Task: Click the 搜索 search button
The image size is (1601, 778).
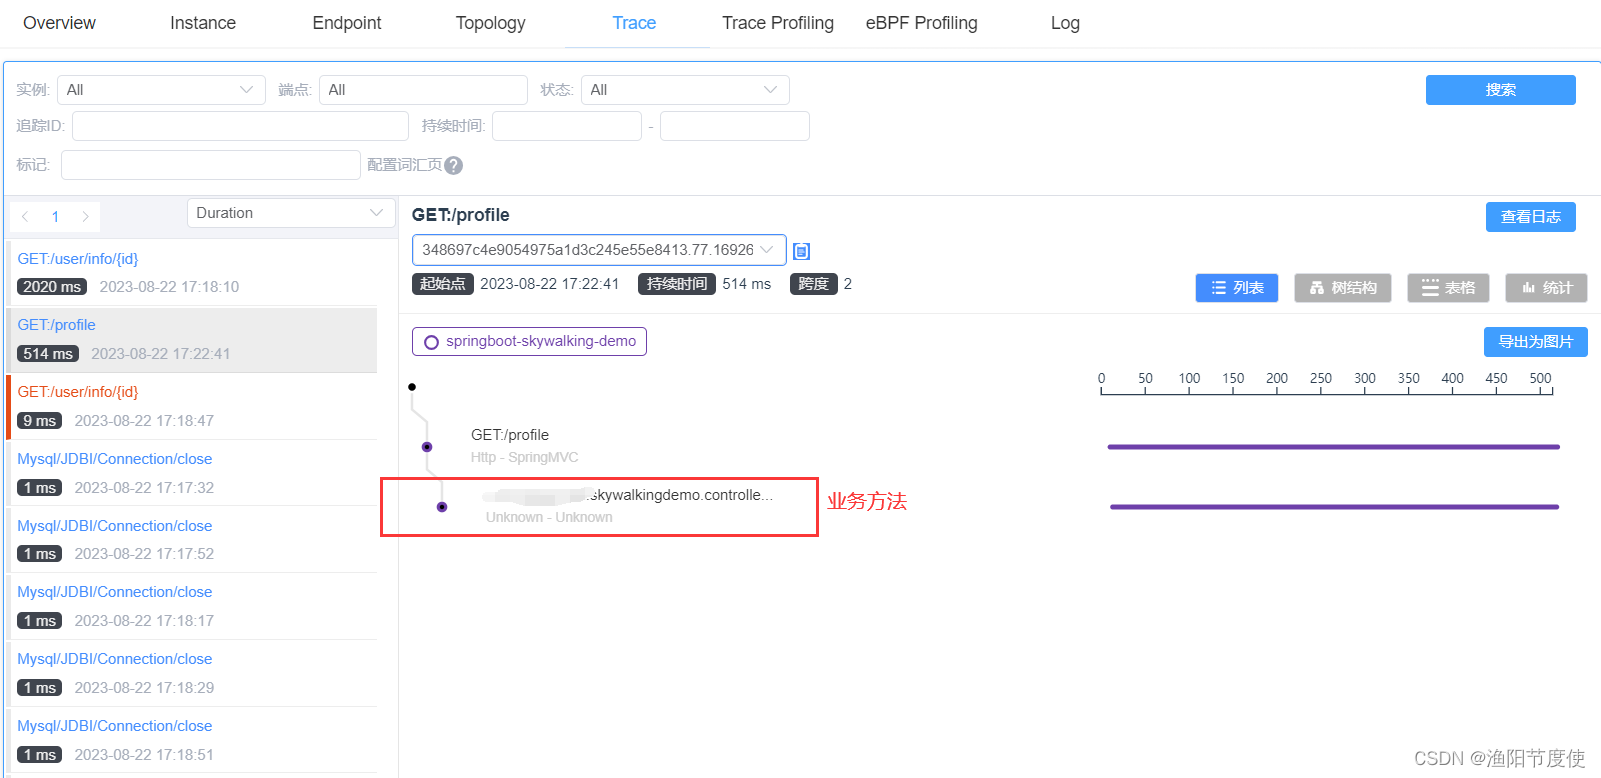Action: [x=1500, y=90]
